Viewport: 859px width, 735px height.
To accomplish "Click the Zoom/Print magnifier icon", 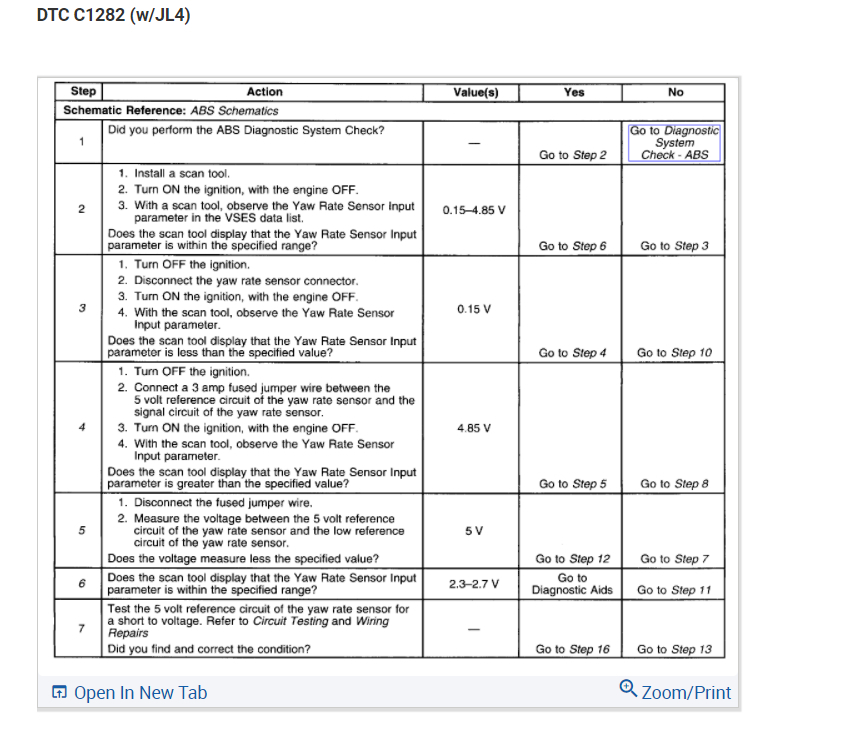I will 628,688.
